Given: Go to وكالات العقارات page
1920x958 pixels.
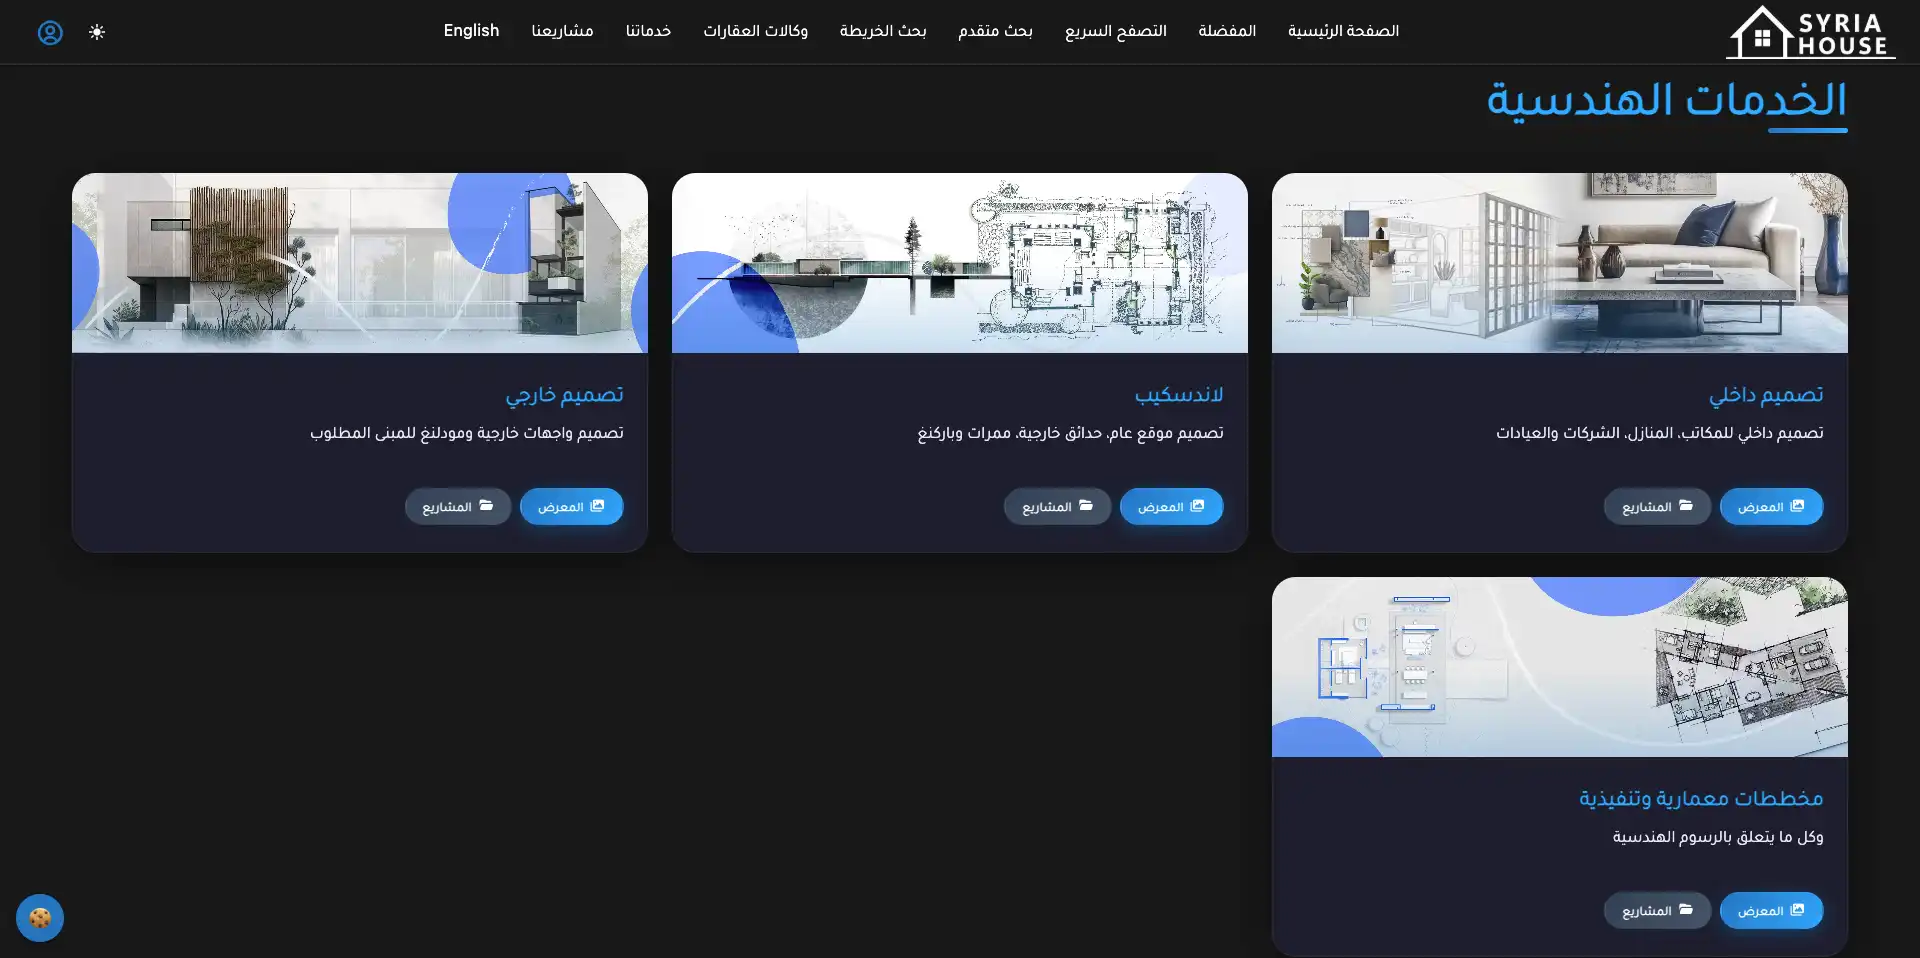Looking at the screenshot, I should pos(755,31).
